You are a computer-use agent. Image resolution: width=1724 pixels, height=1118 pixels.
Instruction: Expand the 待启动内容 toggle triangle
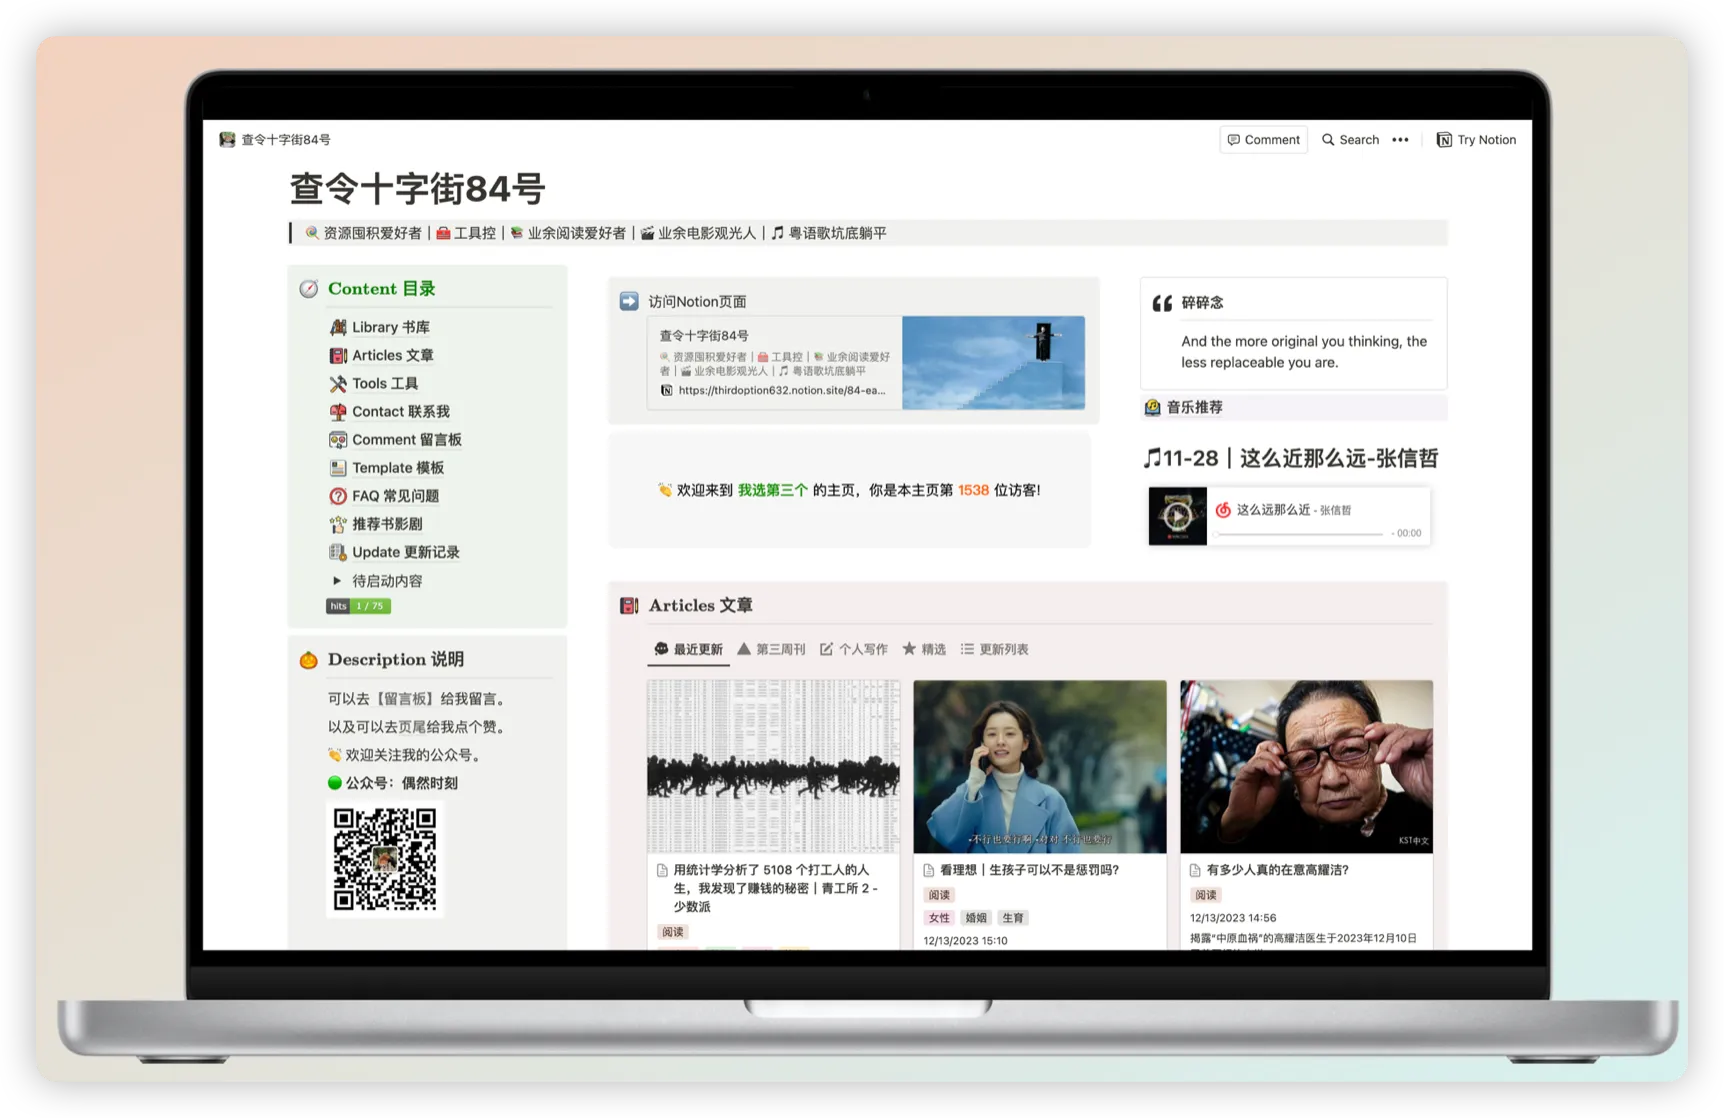click(x=337, y=581)
